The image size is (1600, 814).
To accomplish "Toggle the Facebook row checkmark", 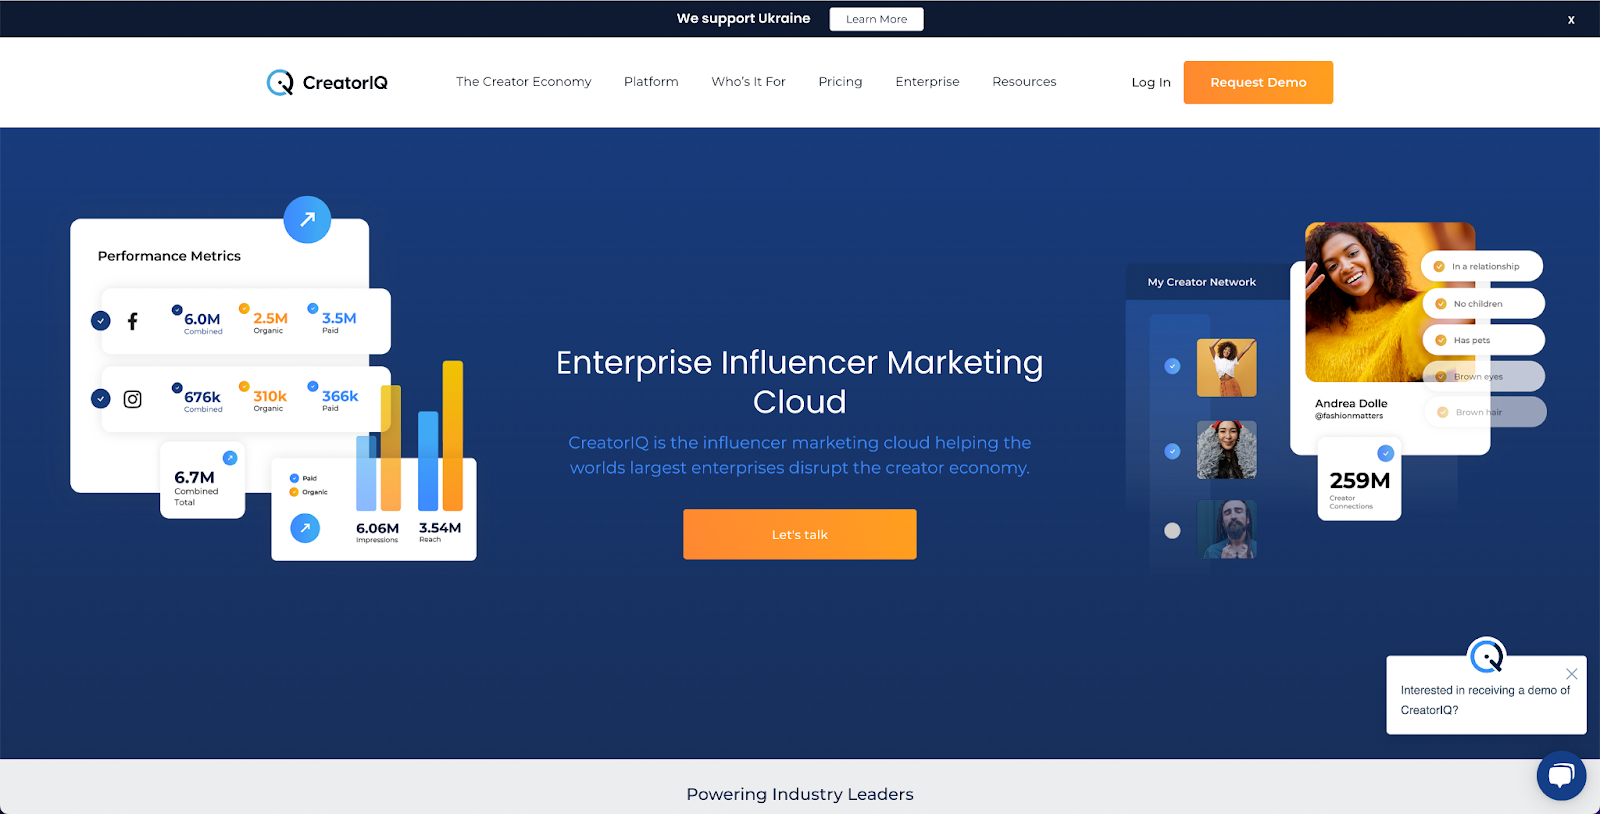I will [x=101, y=321].
